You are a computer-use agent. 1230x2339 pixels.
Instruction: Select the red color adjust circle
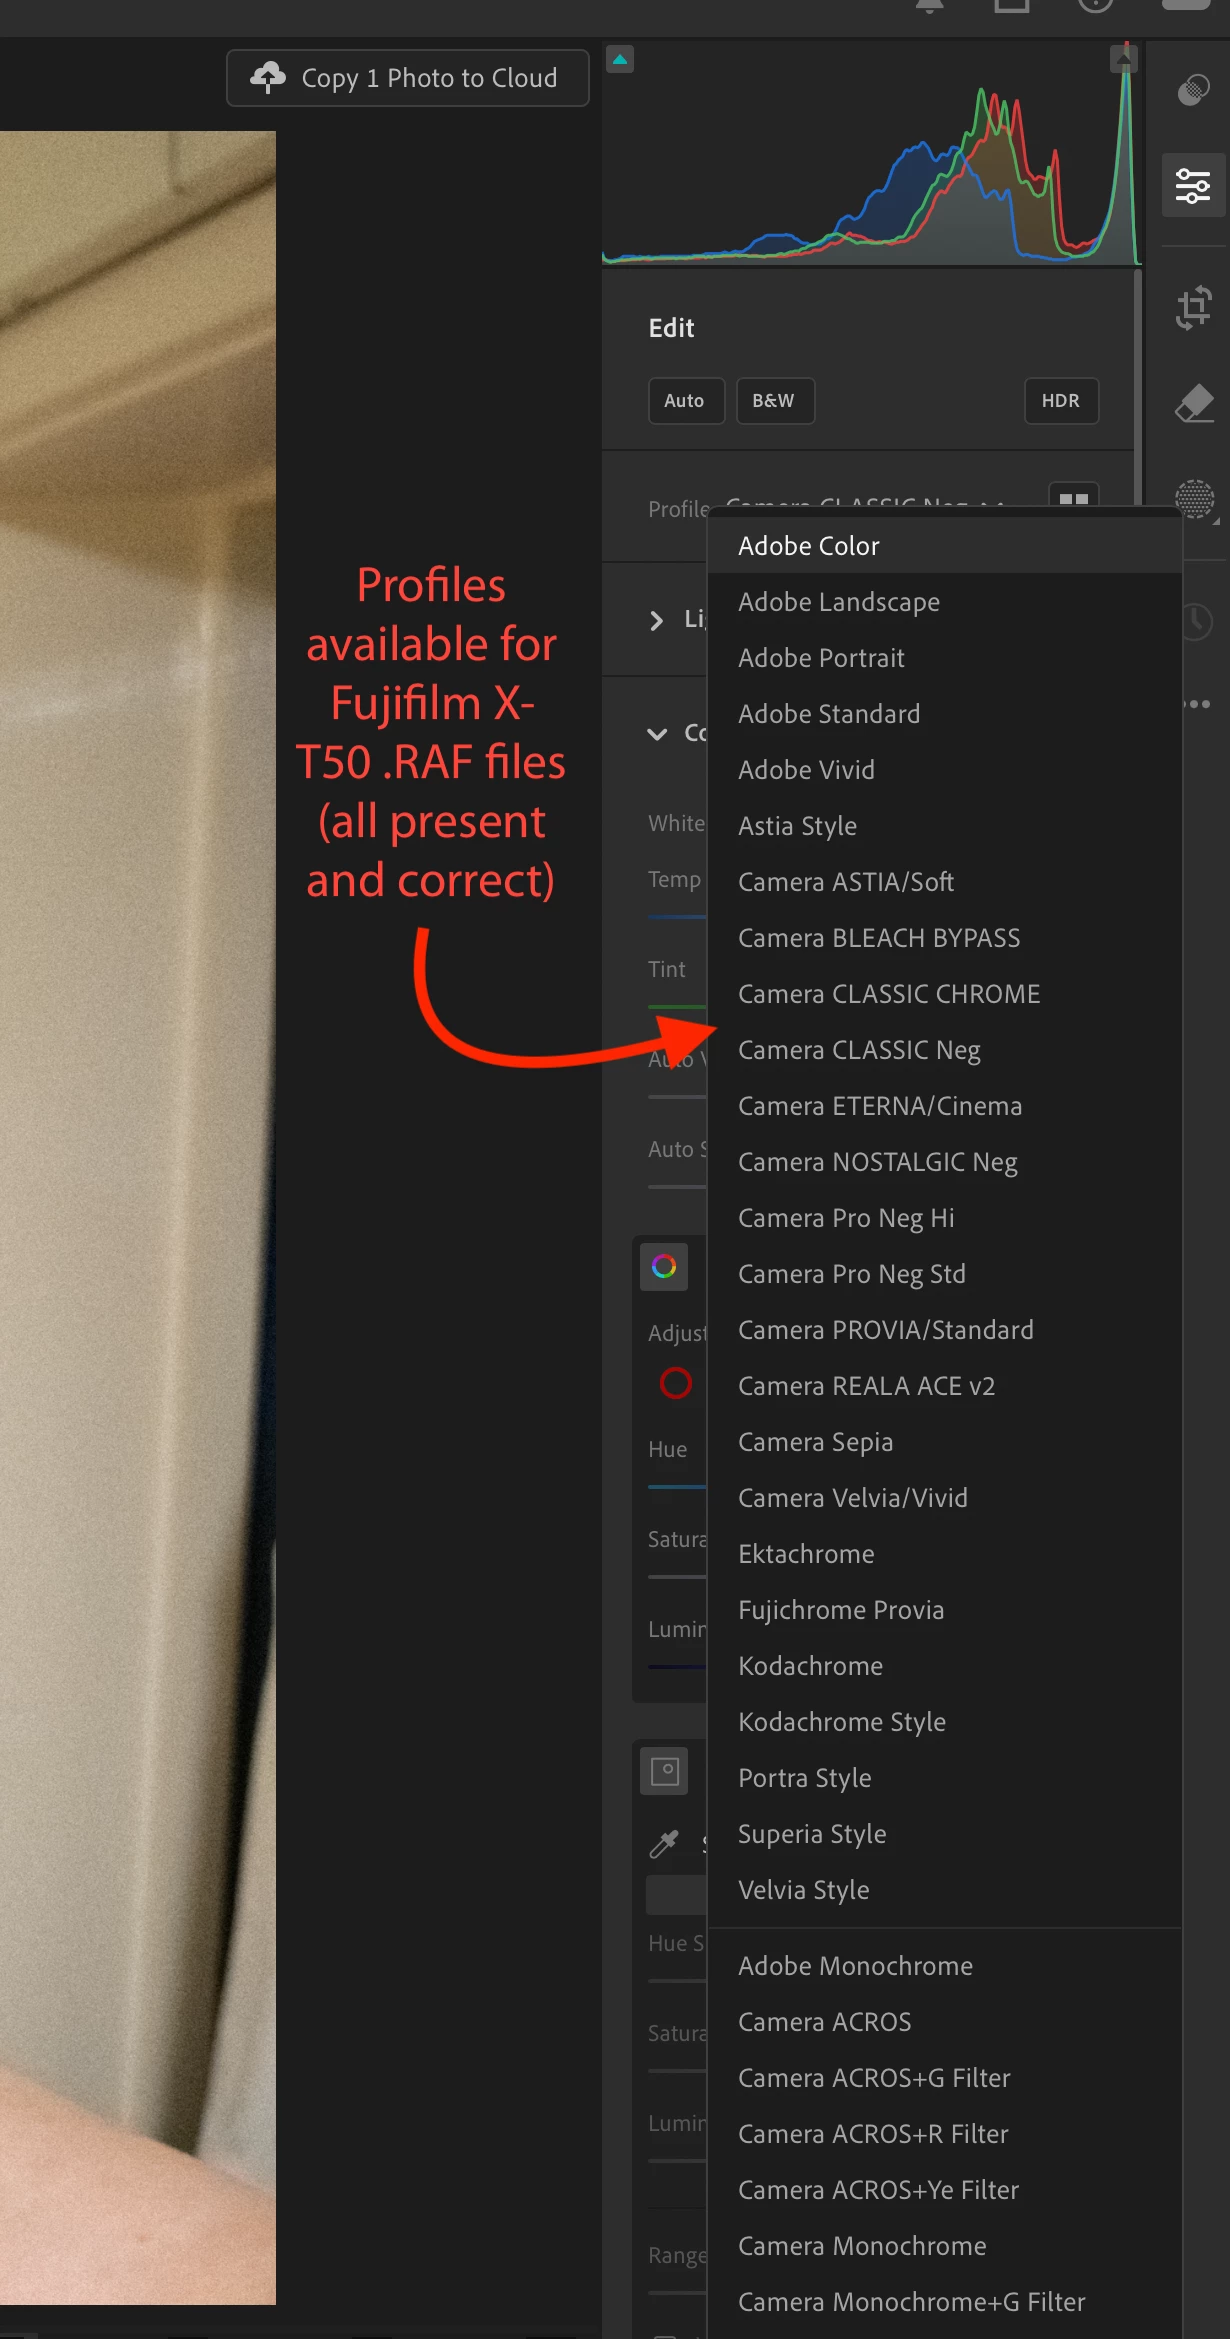(x=676, y=1384)
